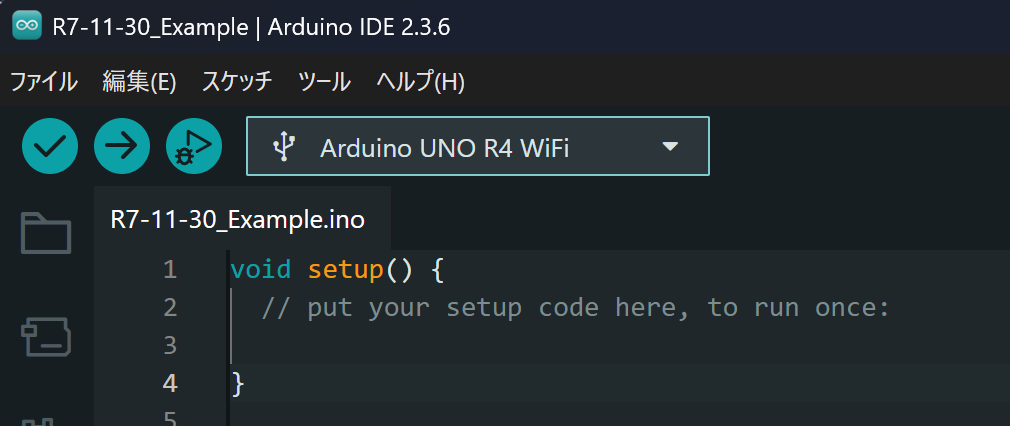Select the "Arduino UNO R4 WiFi" board name
The image size is (1010, 426).
[x=444, y=148]
